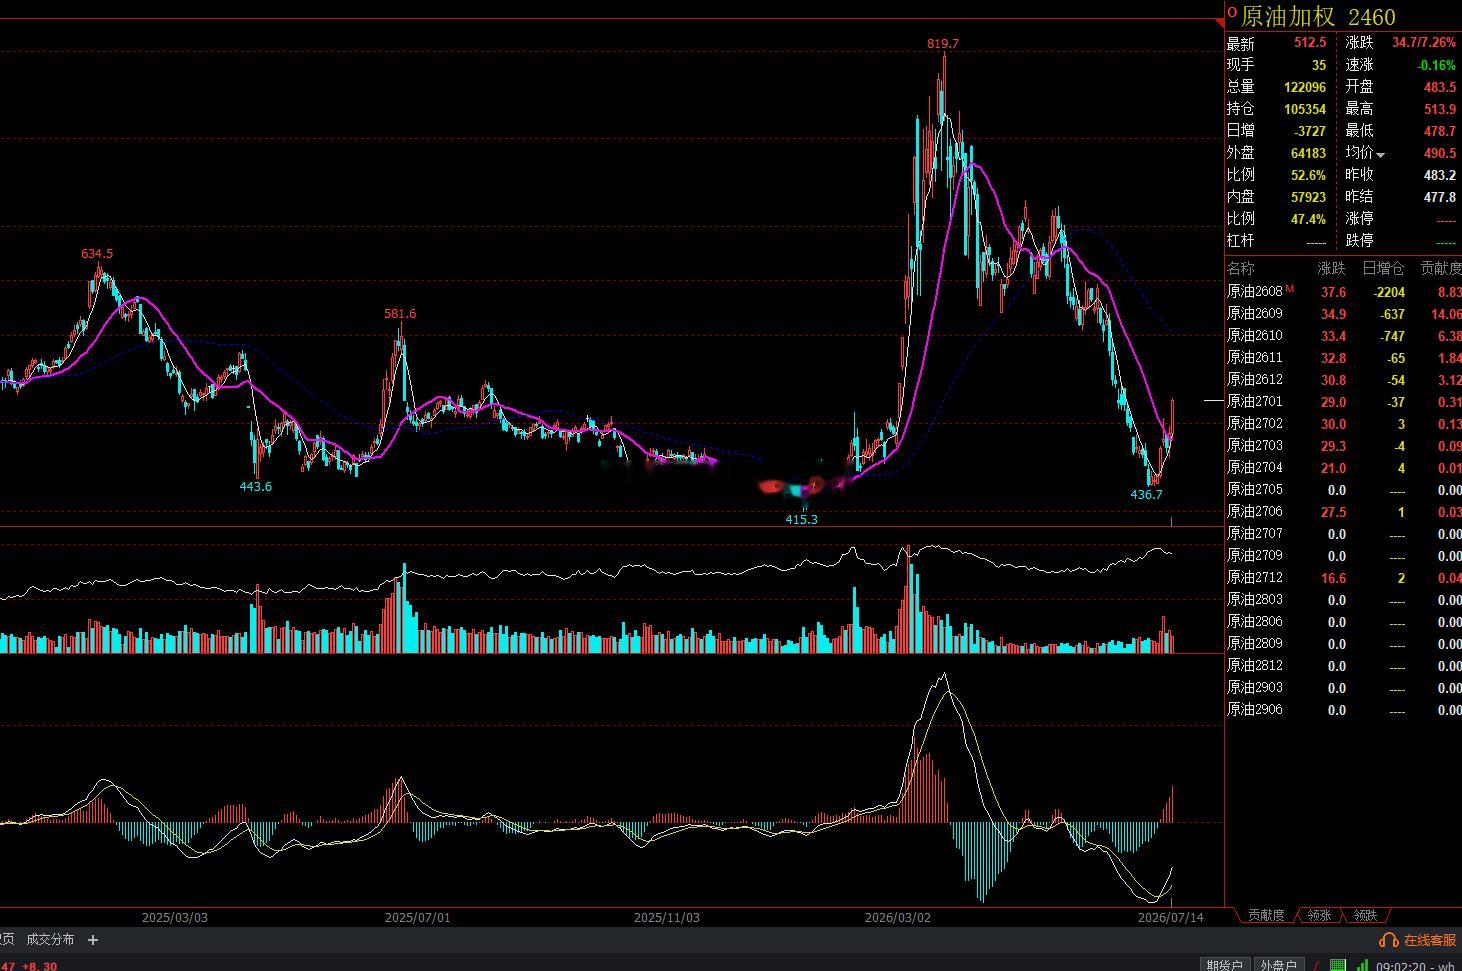Expand the 均价 dropdown arrow
1462x971 pixels.
tap(1380, 155)
